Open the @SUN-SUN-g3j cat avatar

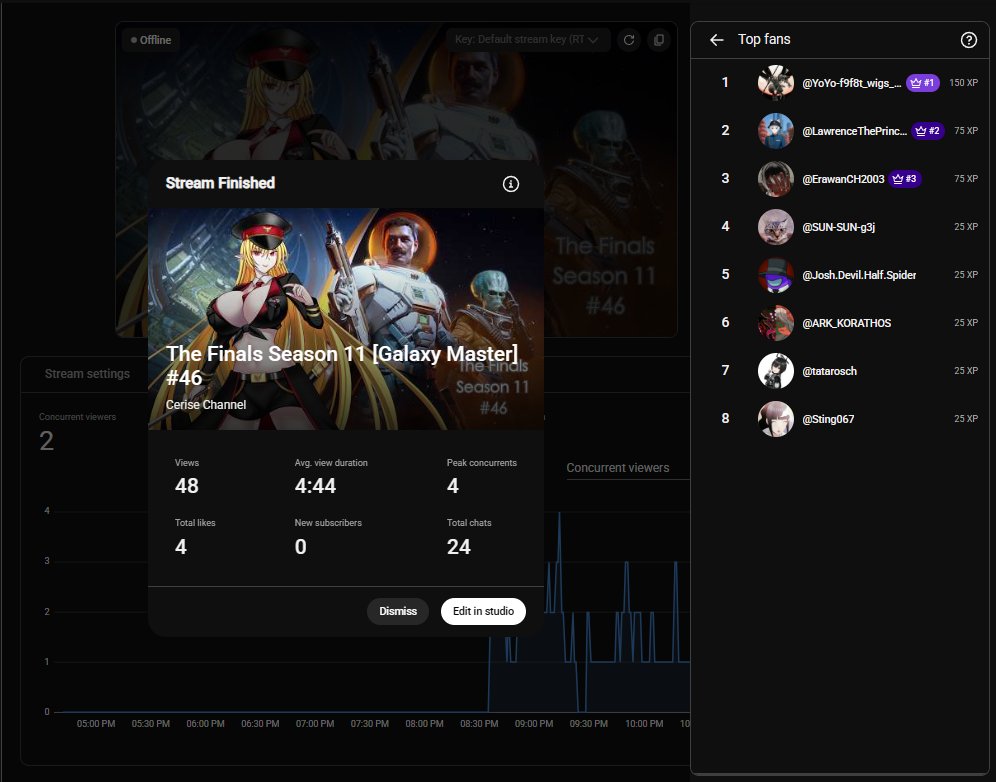[x=776, y=227]
